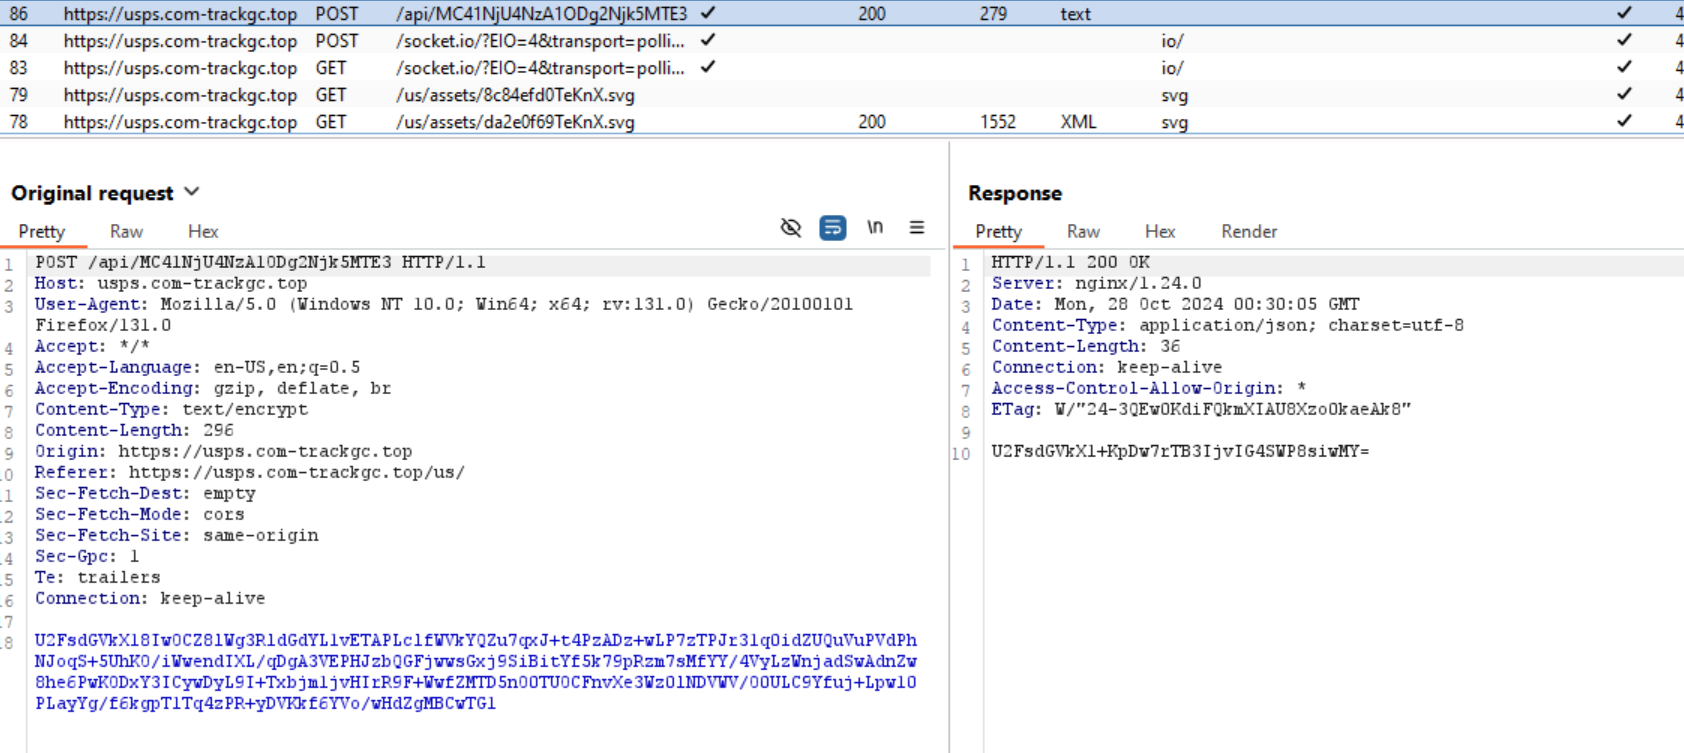Switch to Hex tab in Response panel

coord(1160,232)
